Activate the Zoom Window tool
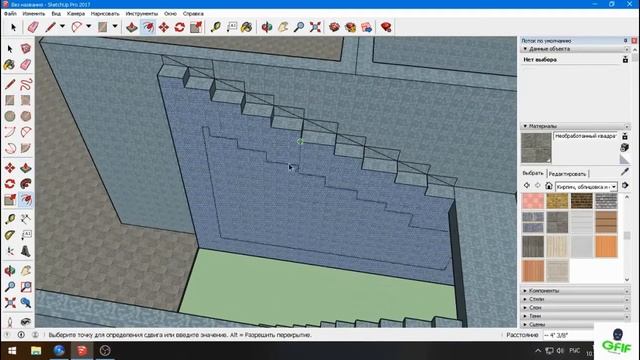The height and width of the screenshot is (360, 640). pyautogui.click(x=26, y=287)
